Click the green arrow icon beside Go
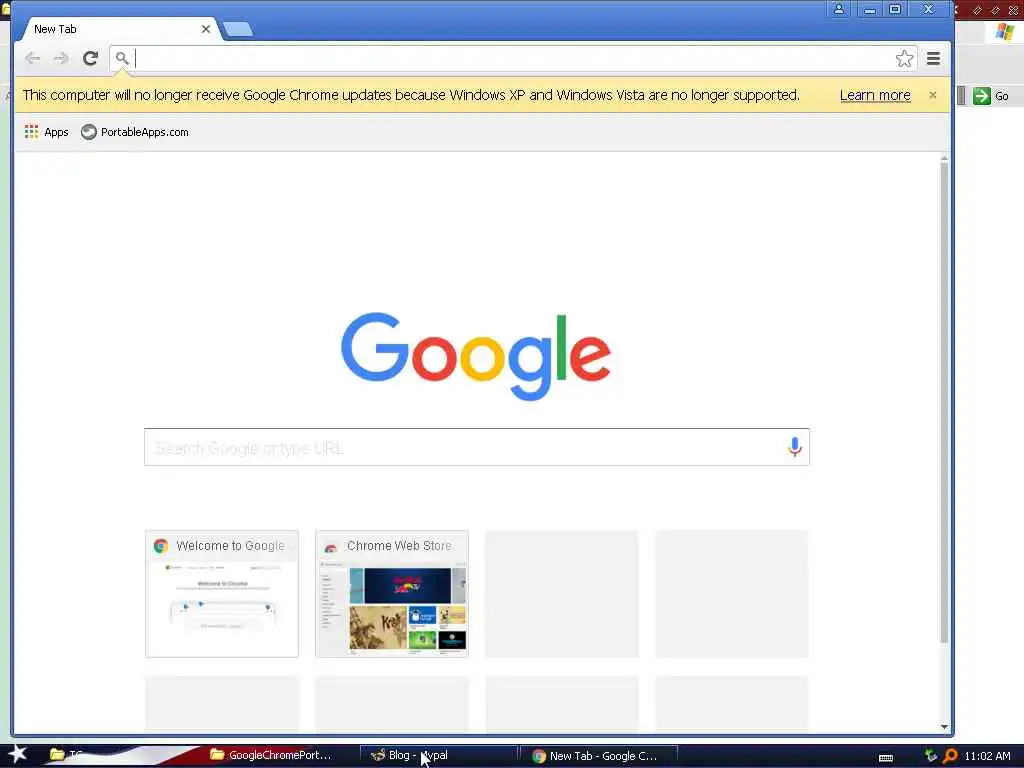Viewport: 1024px width, 768px height. (x=982, y=96)
